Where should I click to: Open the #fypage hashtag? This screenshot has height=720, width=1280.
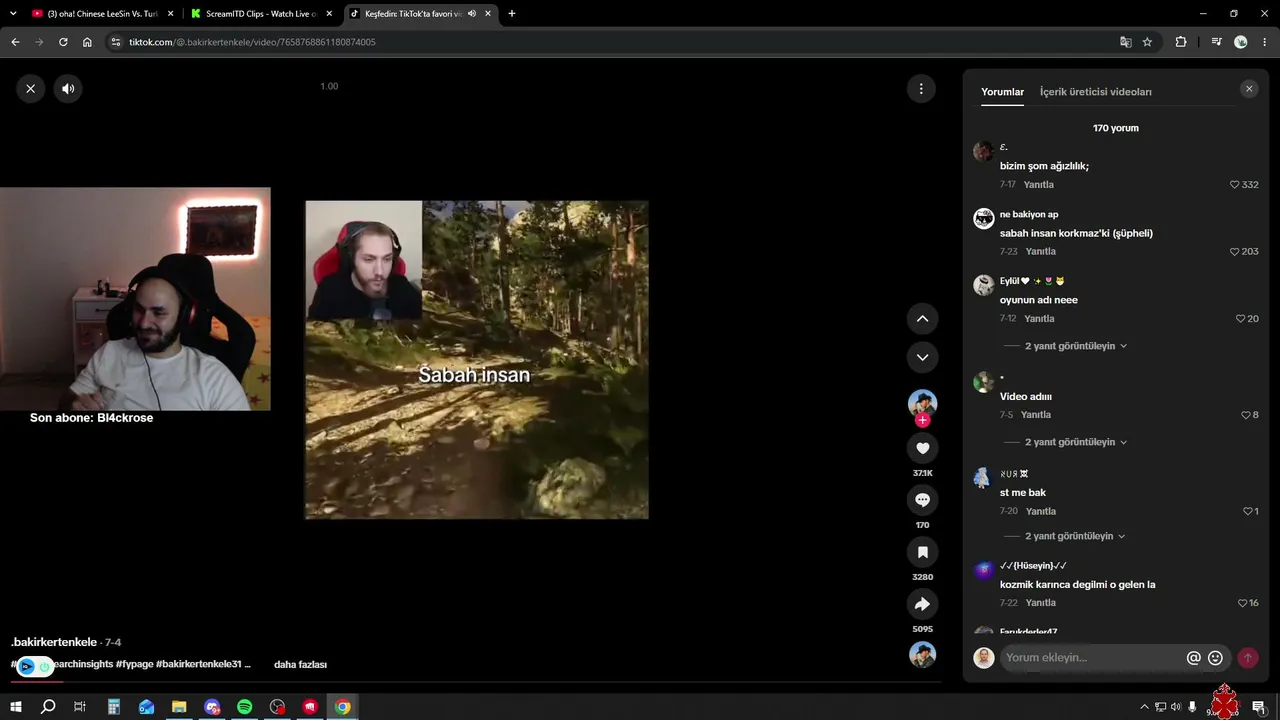[x=134, y=665]
